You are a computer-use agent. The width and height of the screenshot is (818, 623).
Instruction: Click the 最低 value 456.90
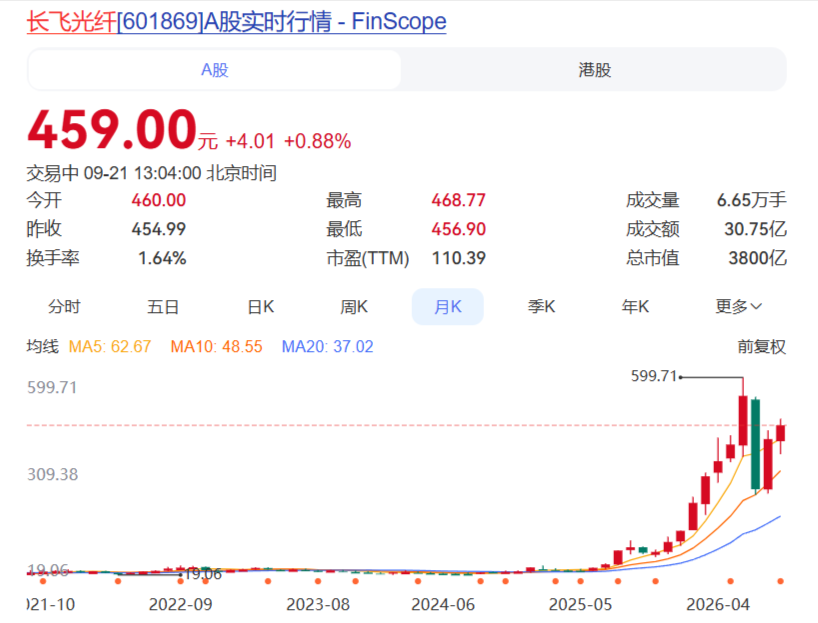(x=459, y=229)
